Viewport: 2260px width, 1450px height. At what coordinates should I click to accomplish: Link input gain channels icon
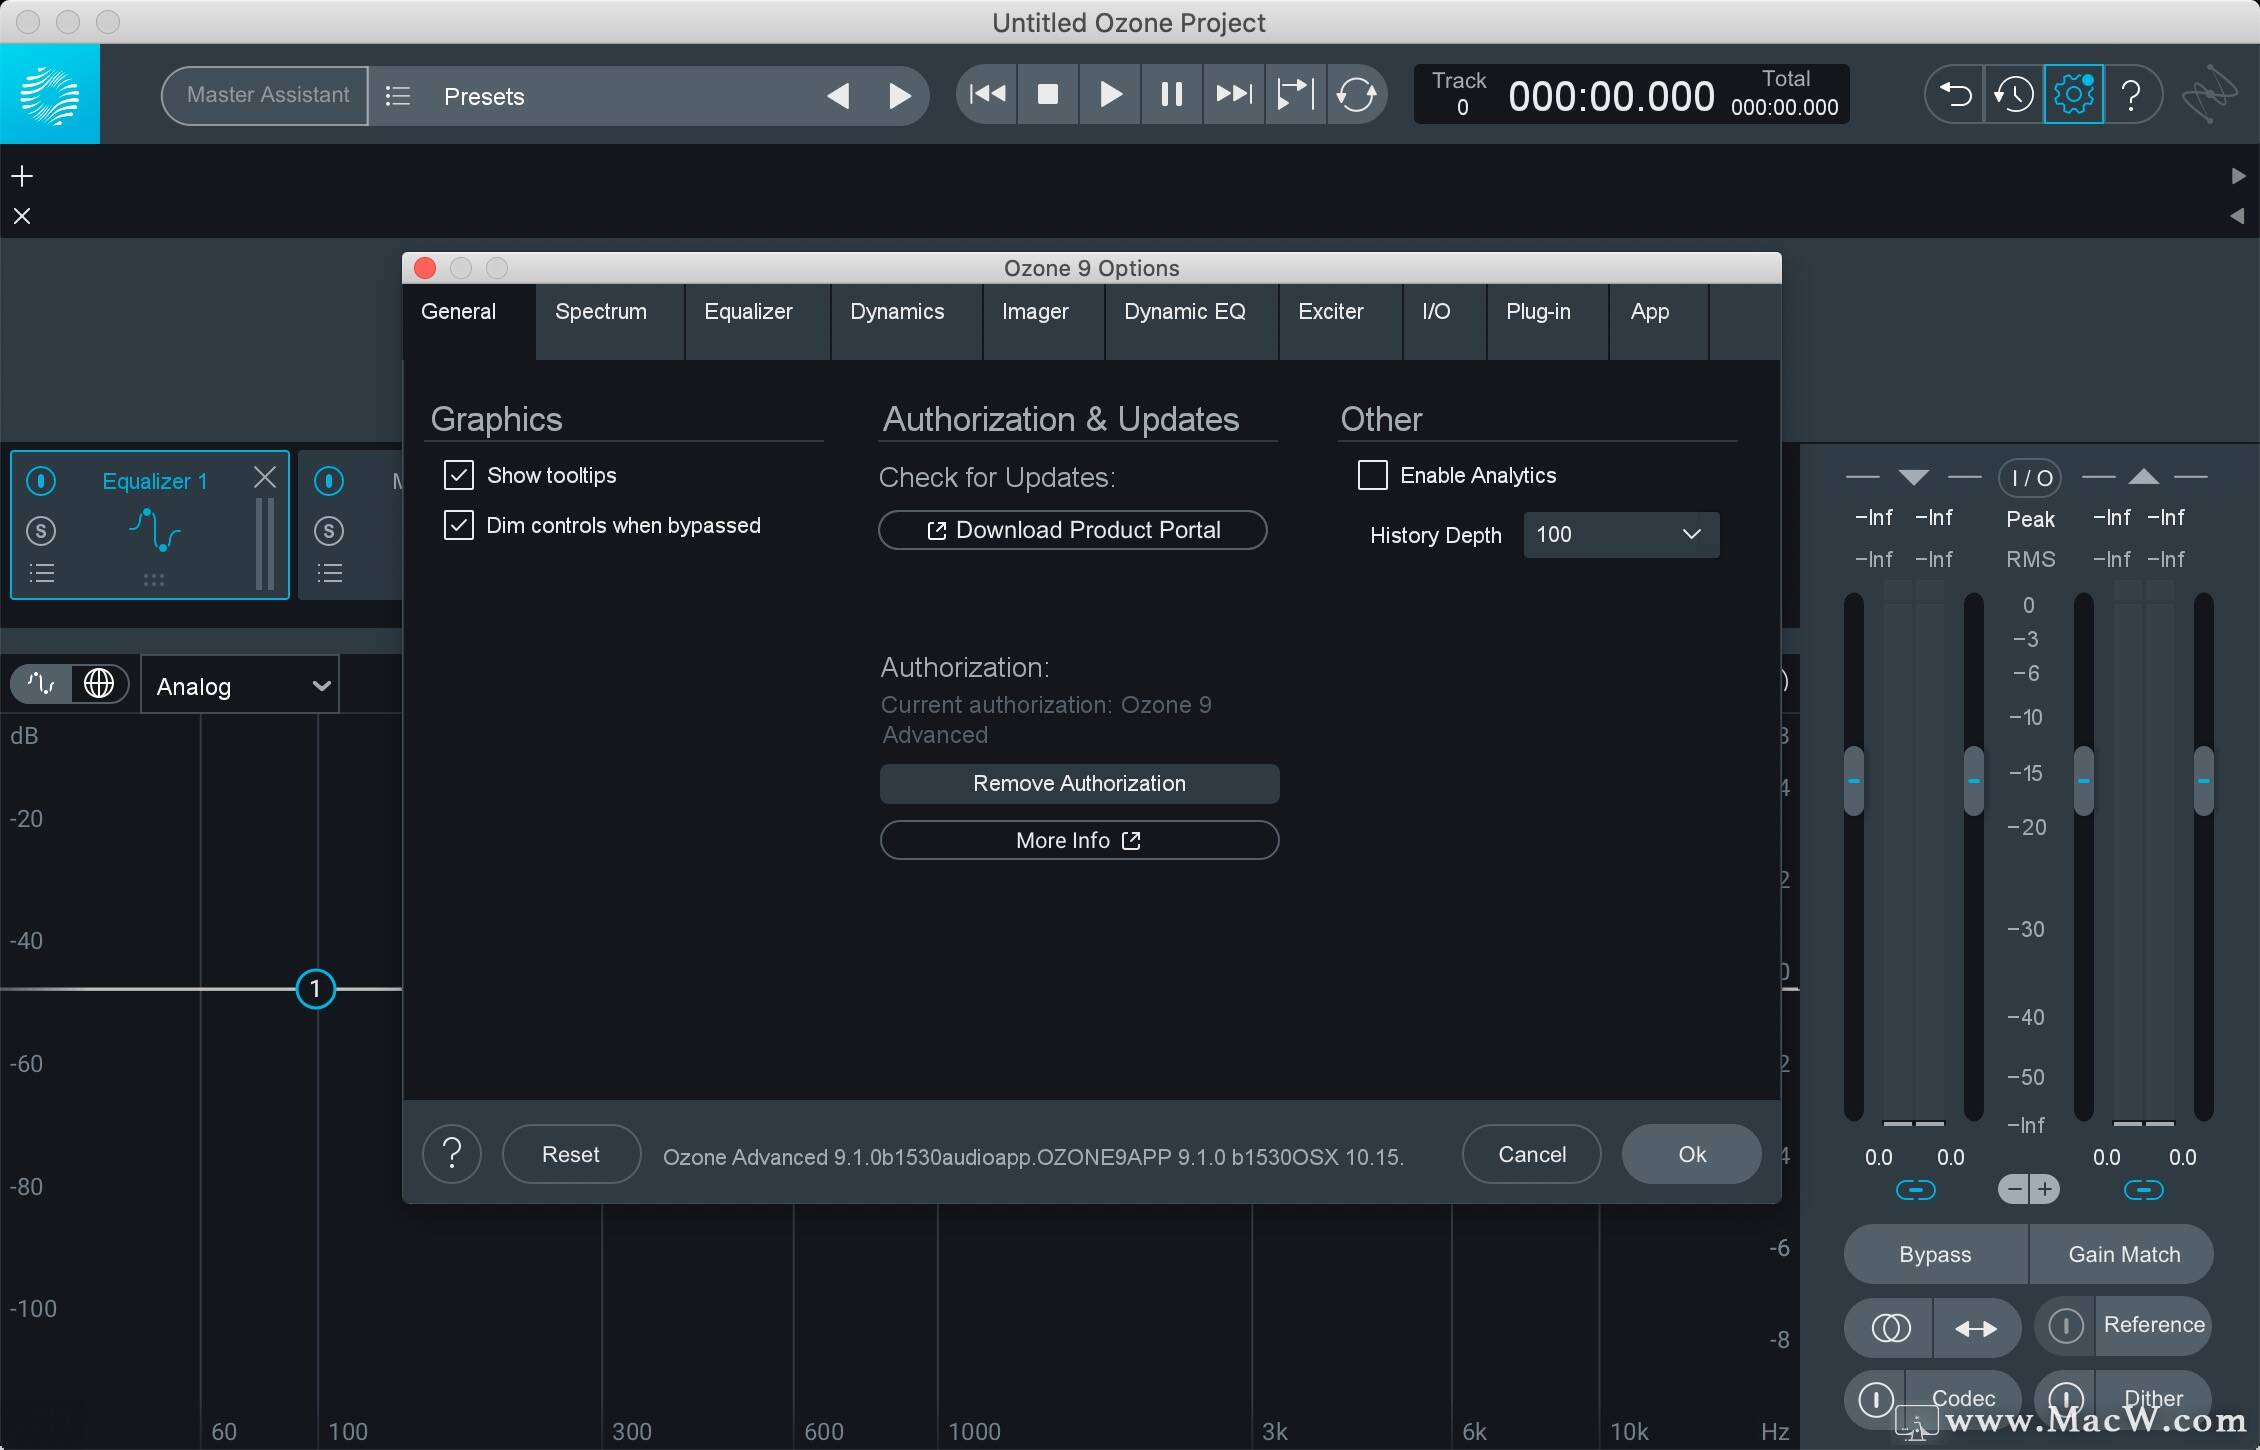[x=1915, y=1190]
